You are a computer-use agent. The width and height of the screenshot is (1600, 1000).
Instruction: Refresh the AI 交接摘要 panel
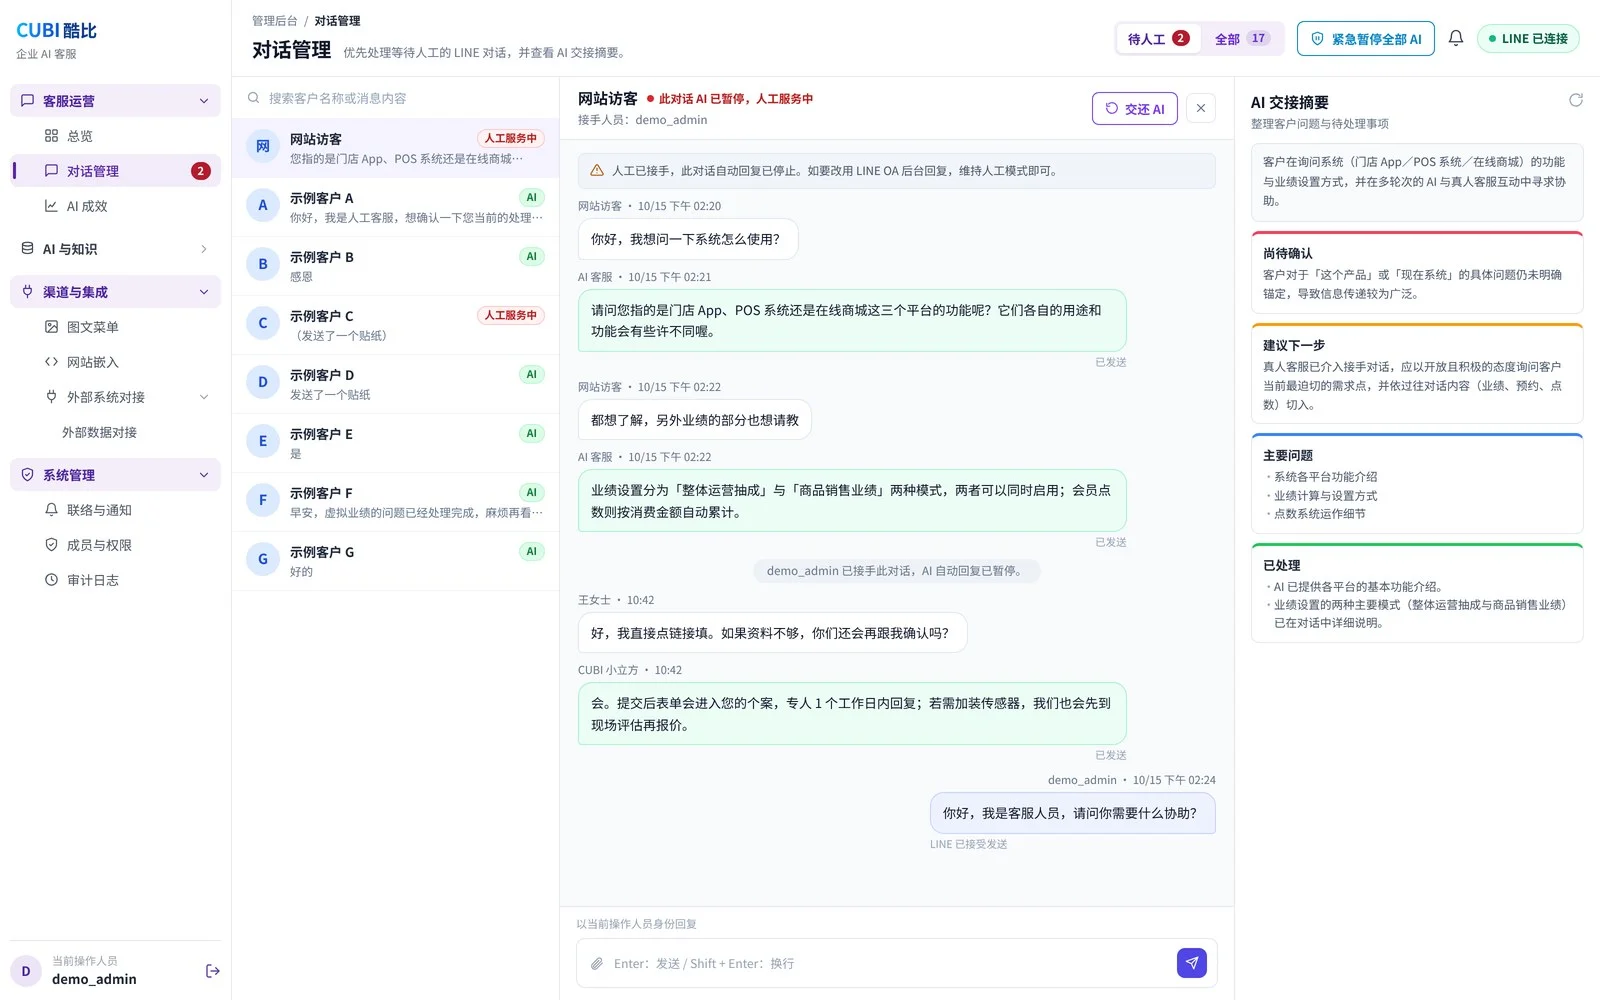[x=1576, y=100]
